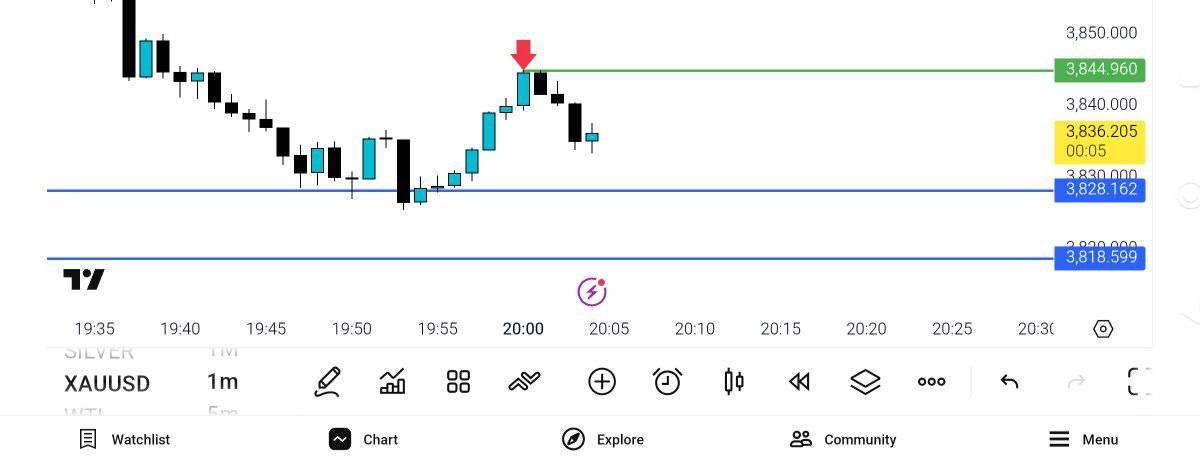Select the green 3,844.960 price level label
The height and width of the screenshot is (464, 1200).
pos(1099,70)
